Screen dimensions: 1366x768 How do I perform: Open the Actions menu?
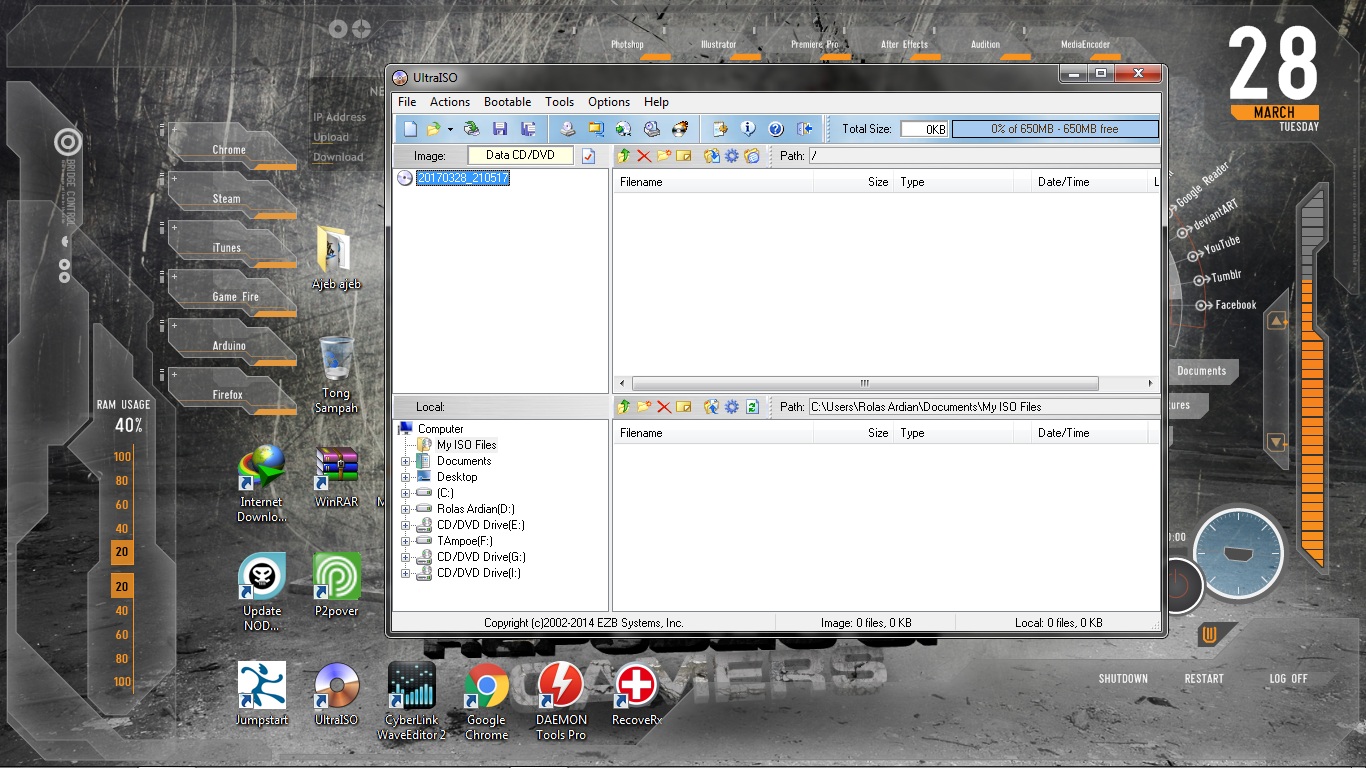[450, 102]
